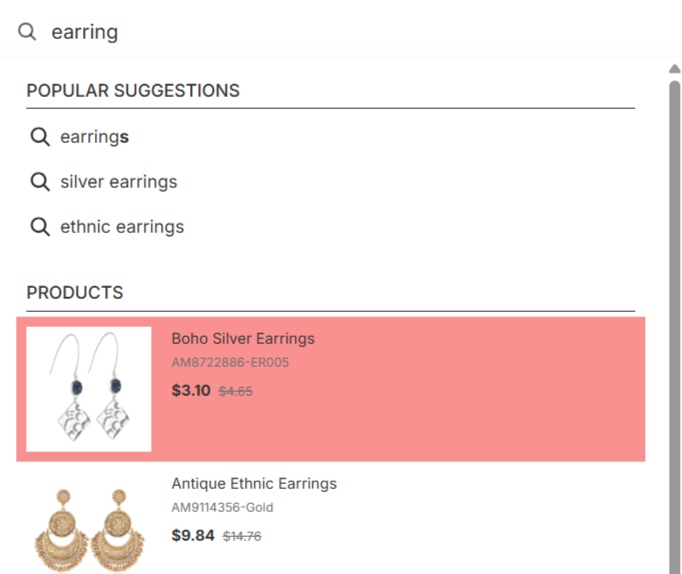Click the $9.84 price of Antique earrings
682x574 pixels.
[193, 535]
